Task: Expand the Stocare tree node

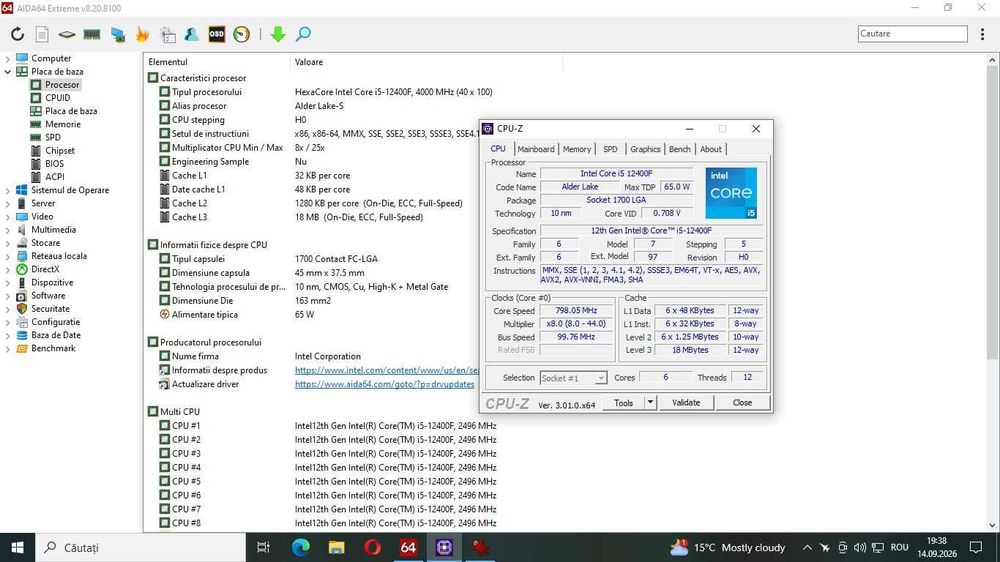Action: pos(8,243)
